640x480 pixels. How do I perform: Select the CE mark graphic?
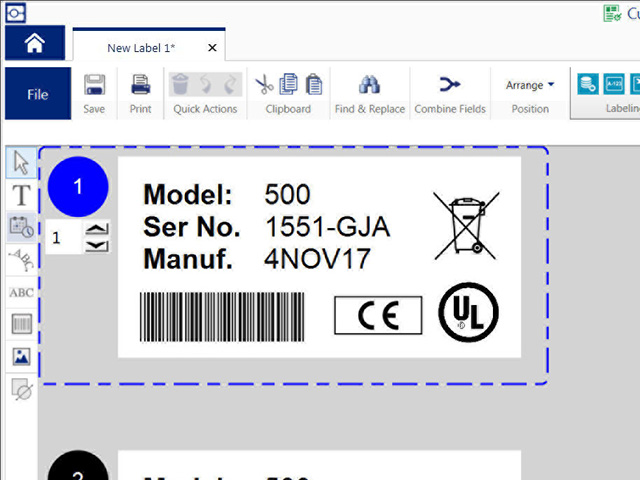[378, 316]
